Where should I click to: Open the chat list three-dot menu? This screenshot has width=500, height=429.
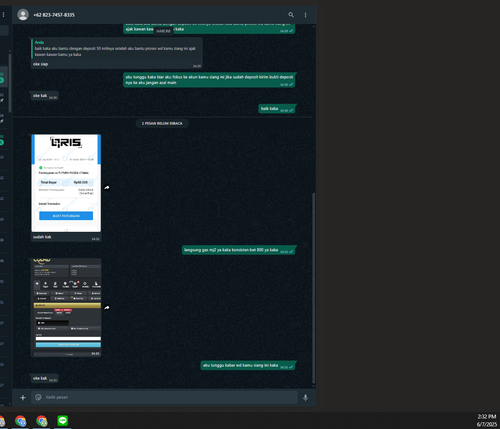[3, 15]
